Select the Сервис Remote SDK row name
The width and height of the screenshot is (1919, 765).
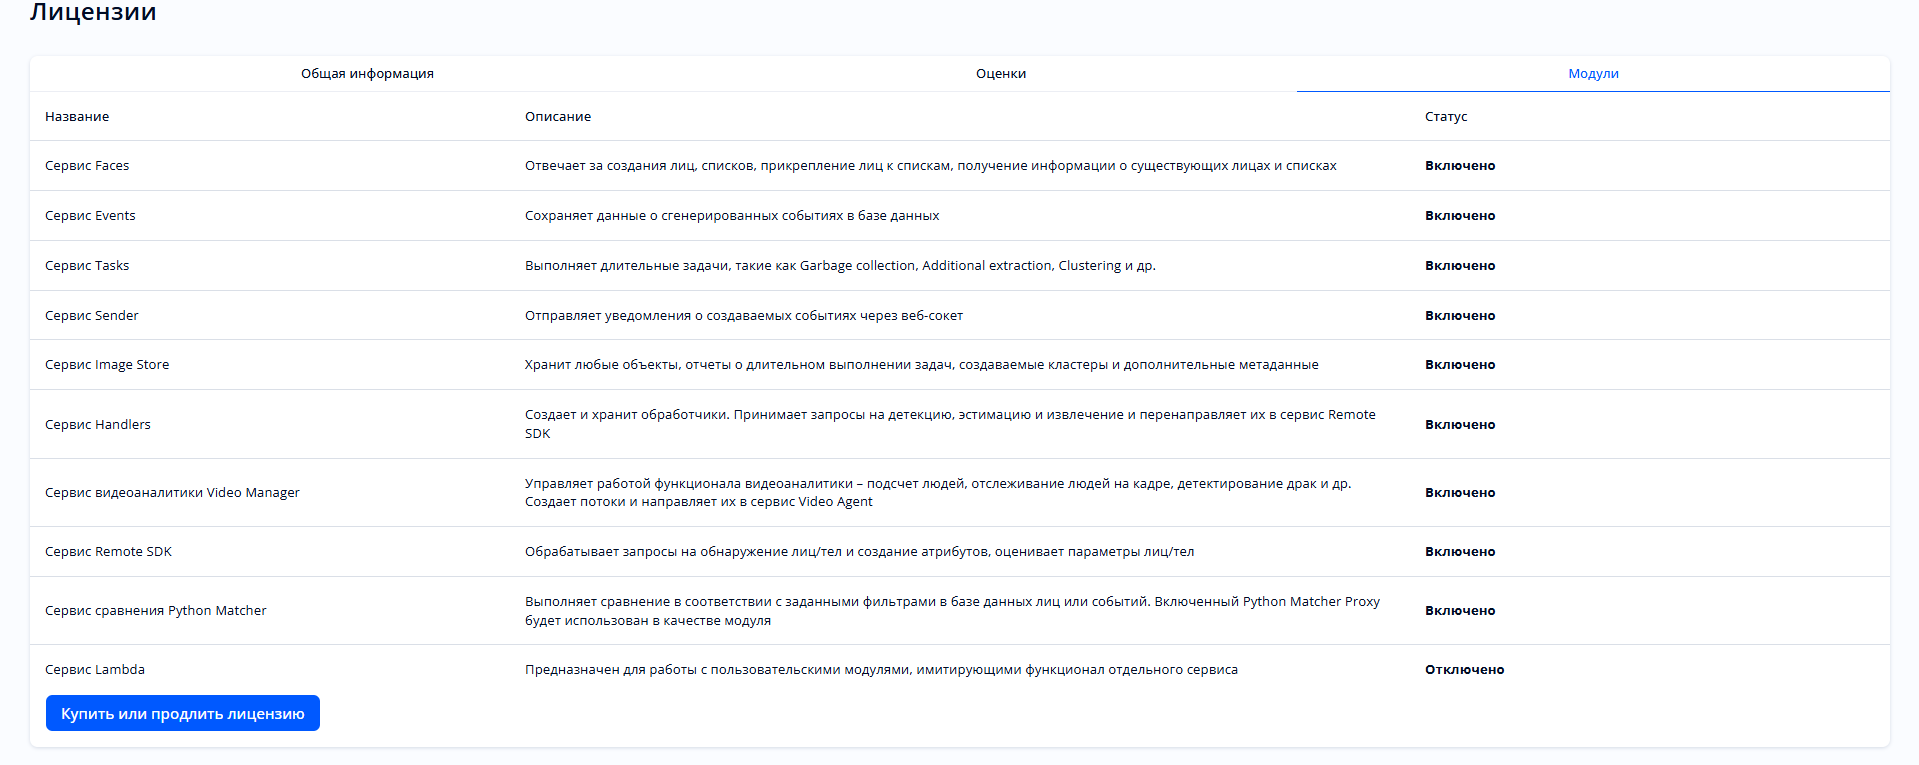point(108,552)
